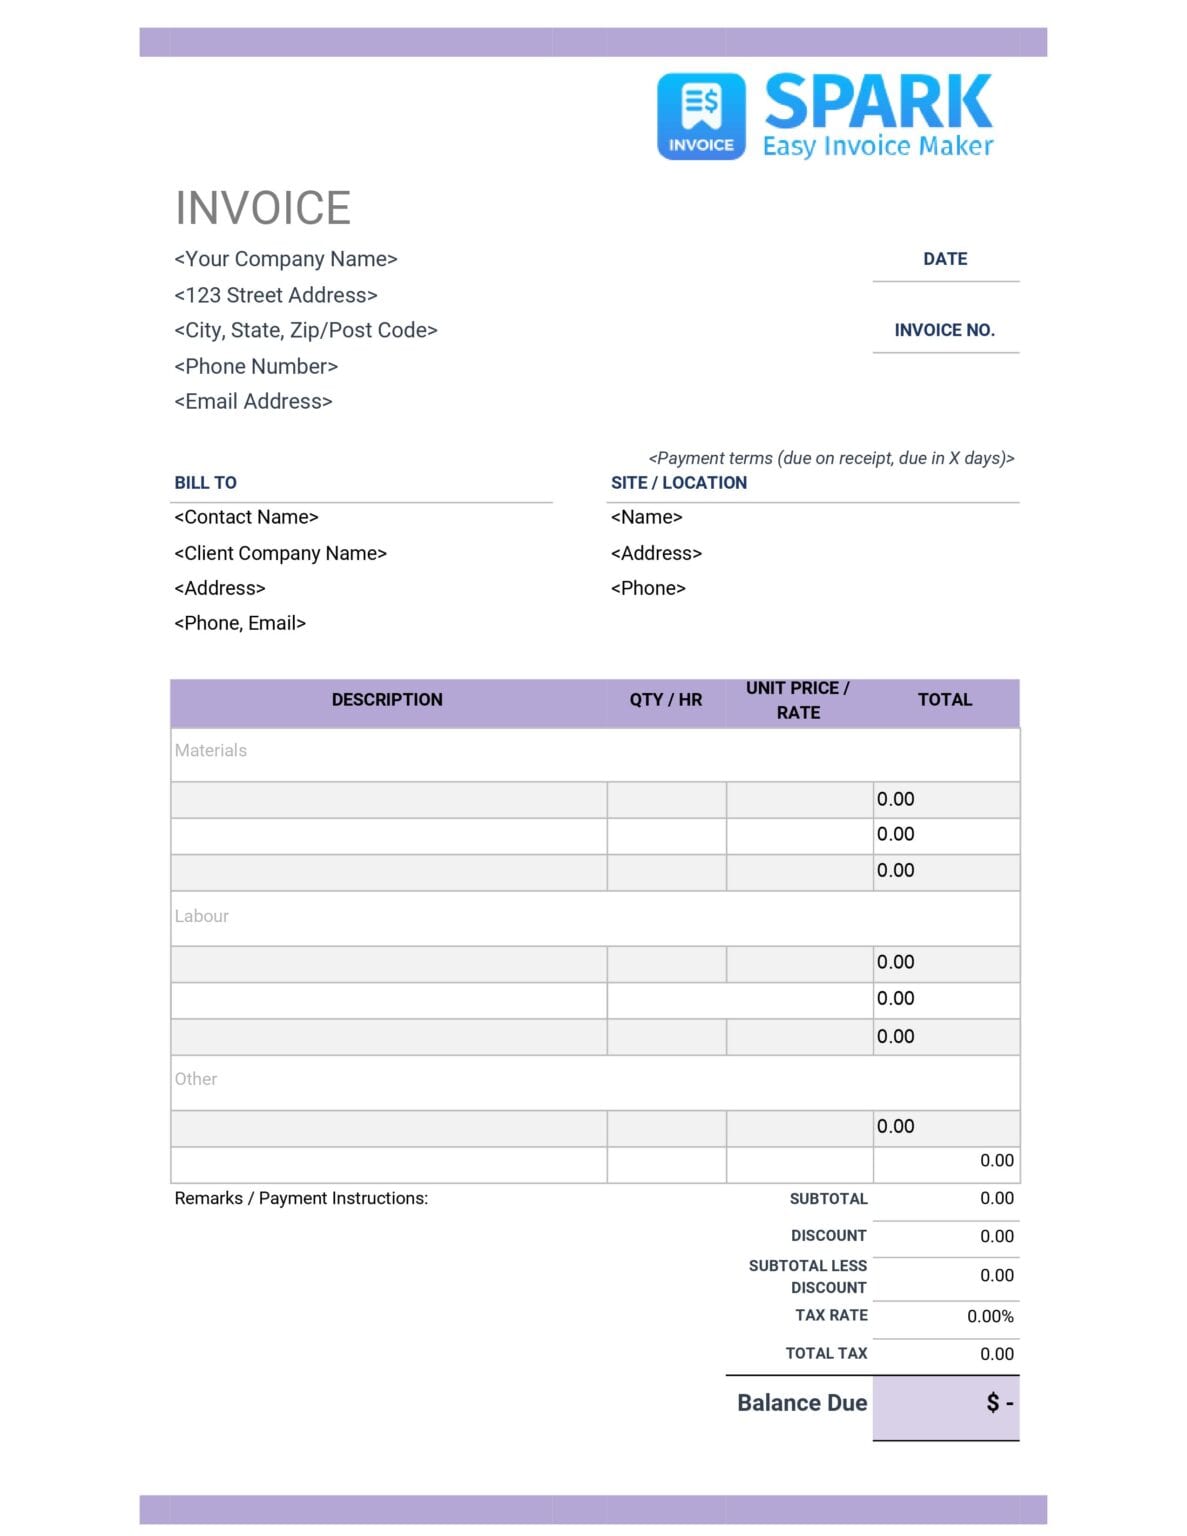
Task: Select the <Your Company Name> placeholder
Action: coord(285,258)
